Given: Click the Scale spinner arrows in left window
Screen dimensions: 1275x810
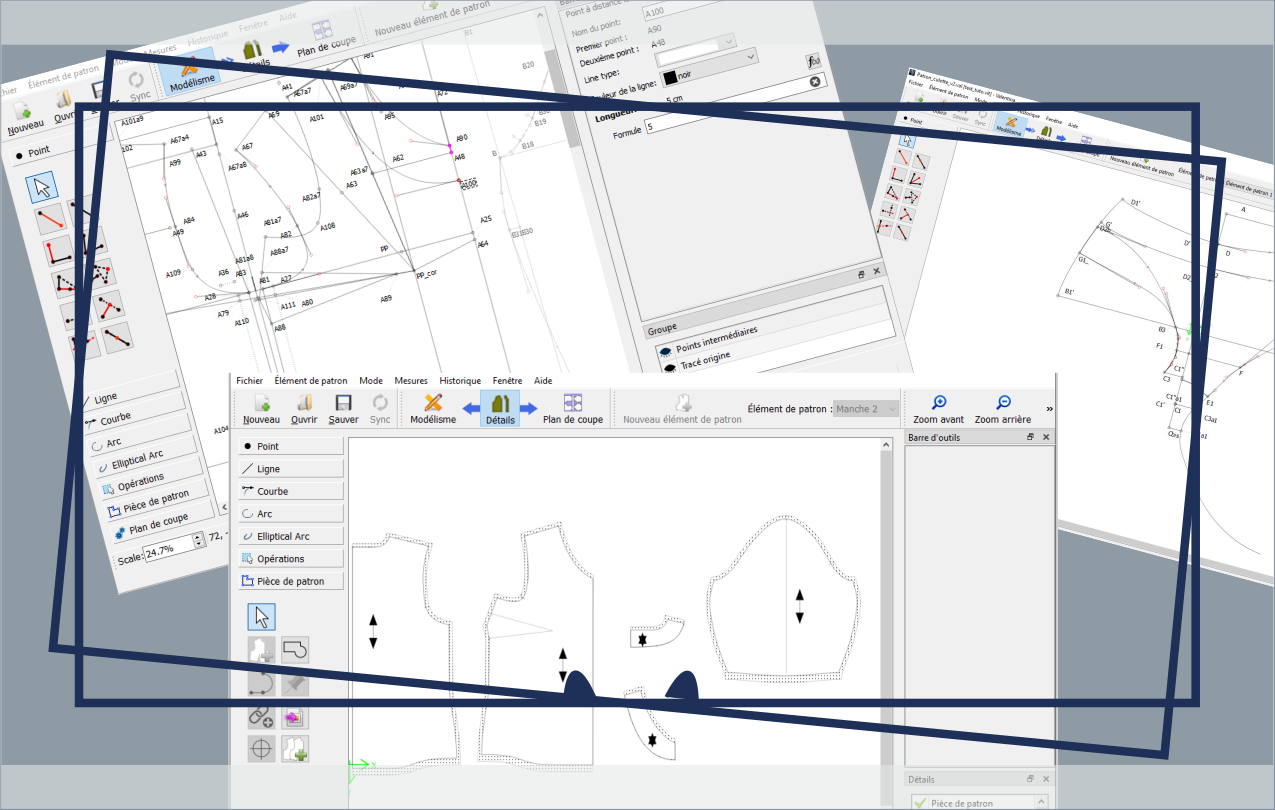Looking at the screenshot, I should pyautogui.click(x=199, y=539).
